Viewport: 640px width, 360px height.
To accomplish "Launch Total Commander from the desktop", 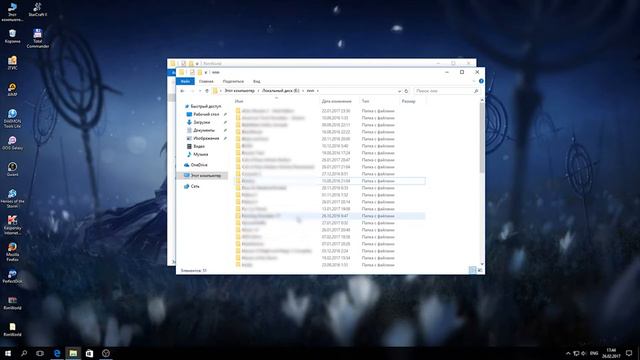I will coord(38,38).
